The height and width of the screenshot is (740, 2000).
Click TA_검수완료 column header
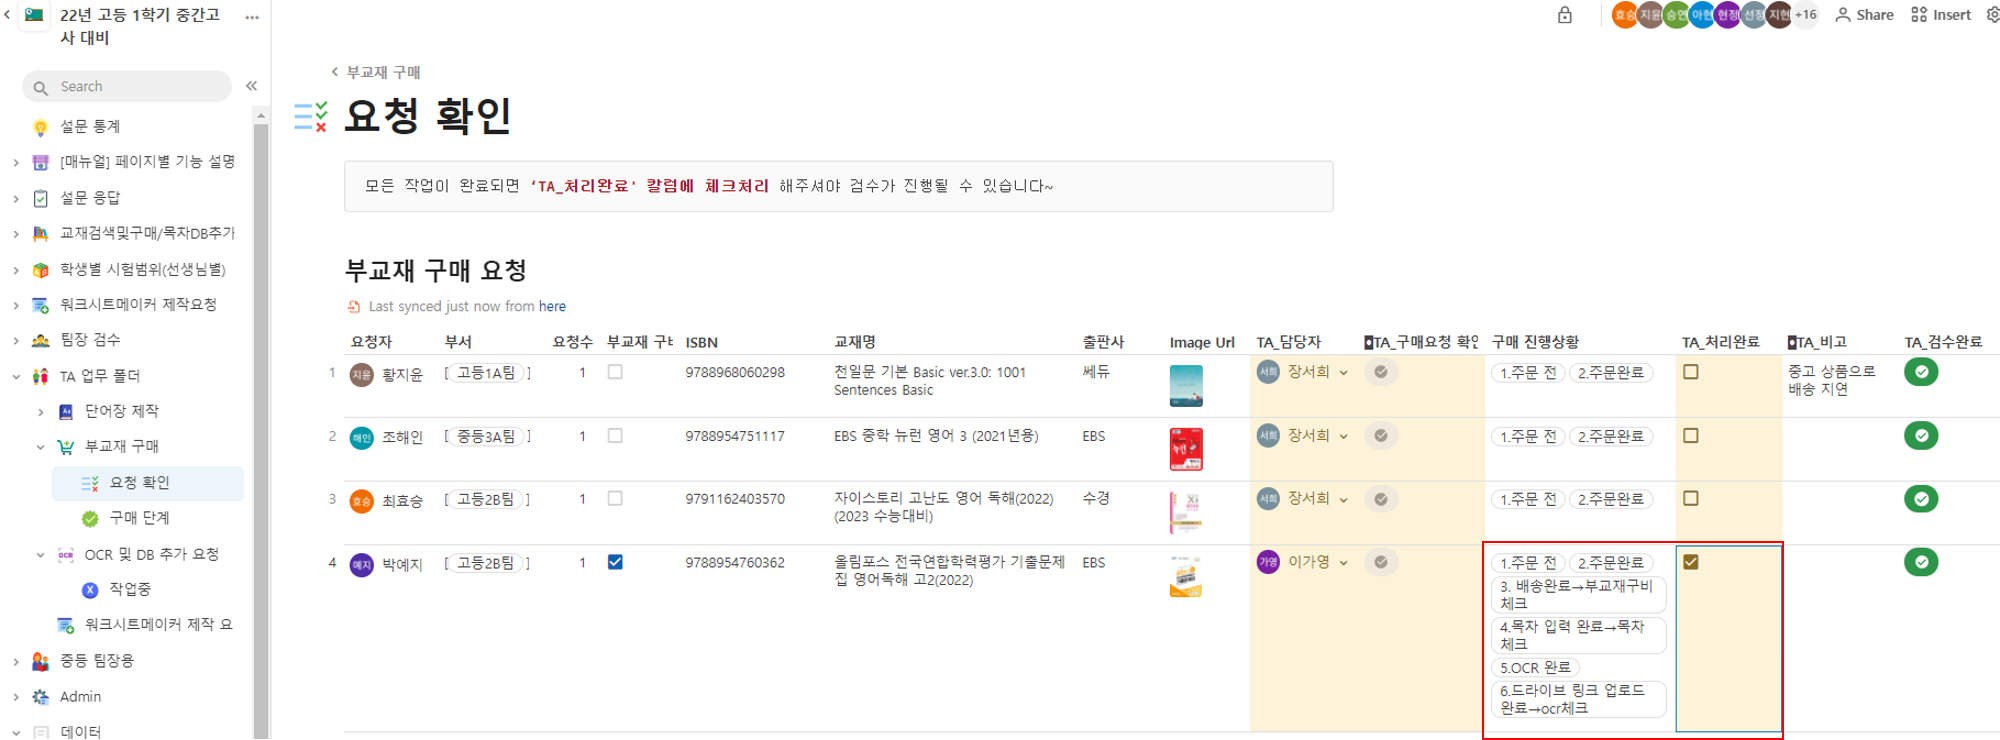pos(1943,342)
